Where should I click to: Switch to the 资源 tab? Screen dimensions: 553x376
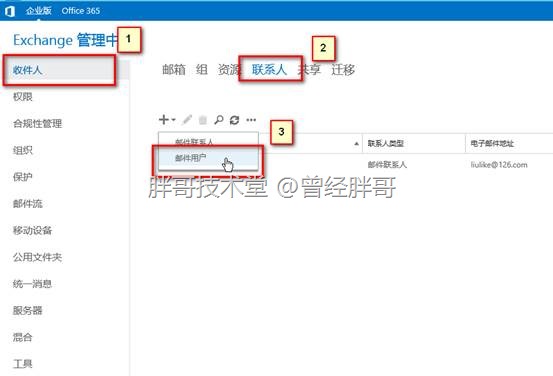coord(229,69)
